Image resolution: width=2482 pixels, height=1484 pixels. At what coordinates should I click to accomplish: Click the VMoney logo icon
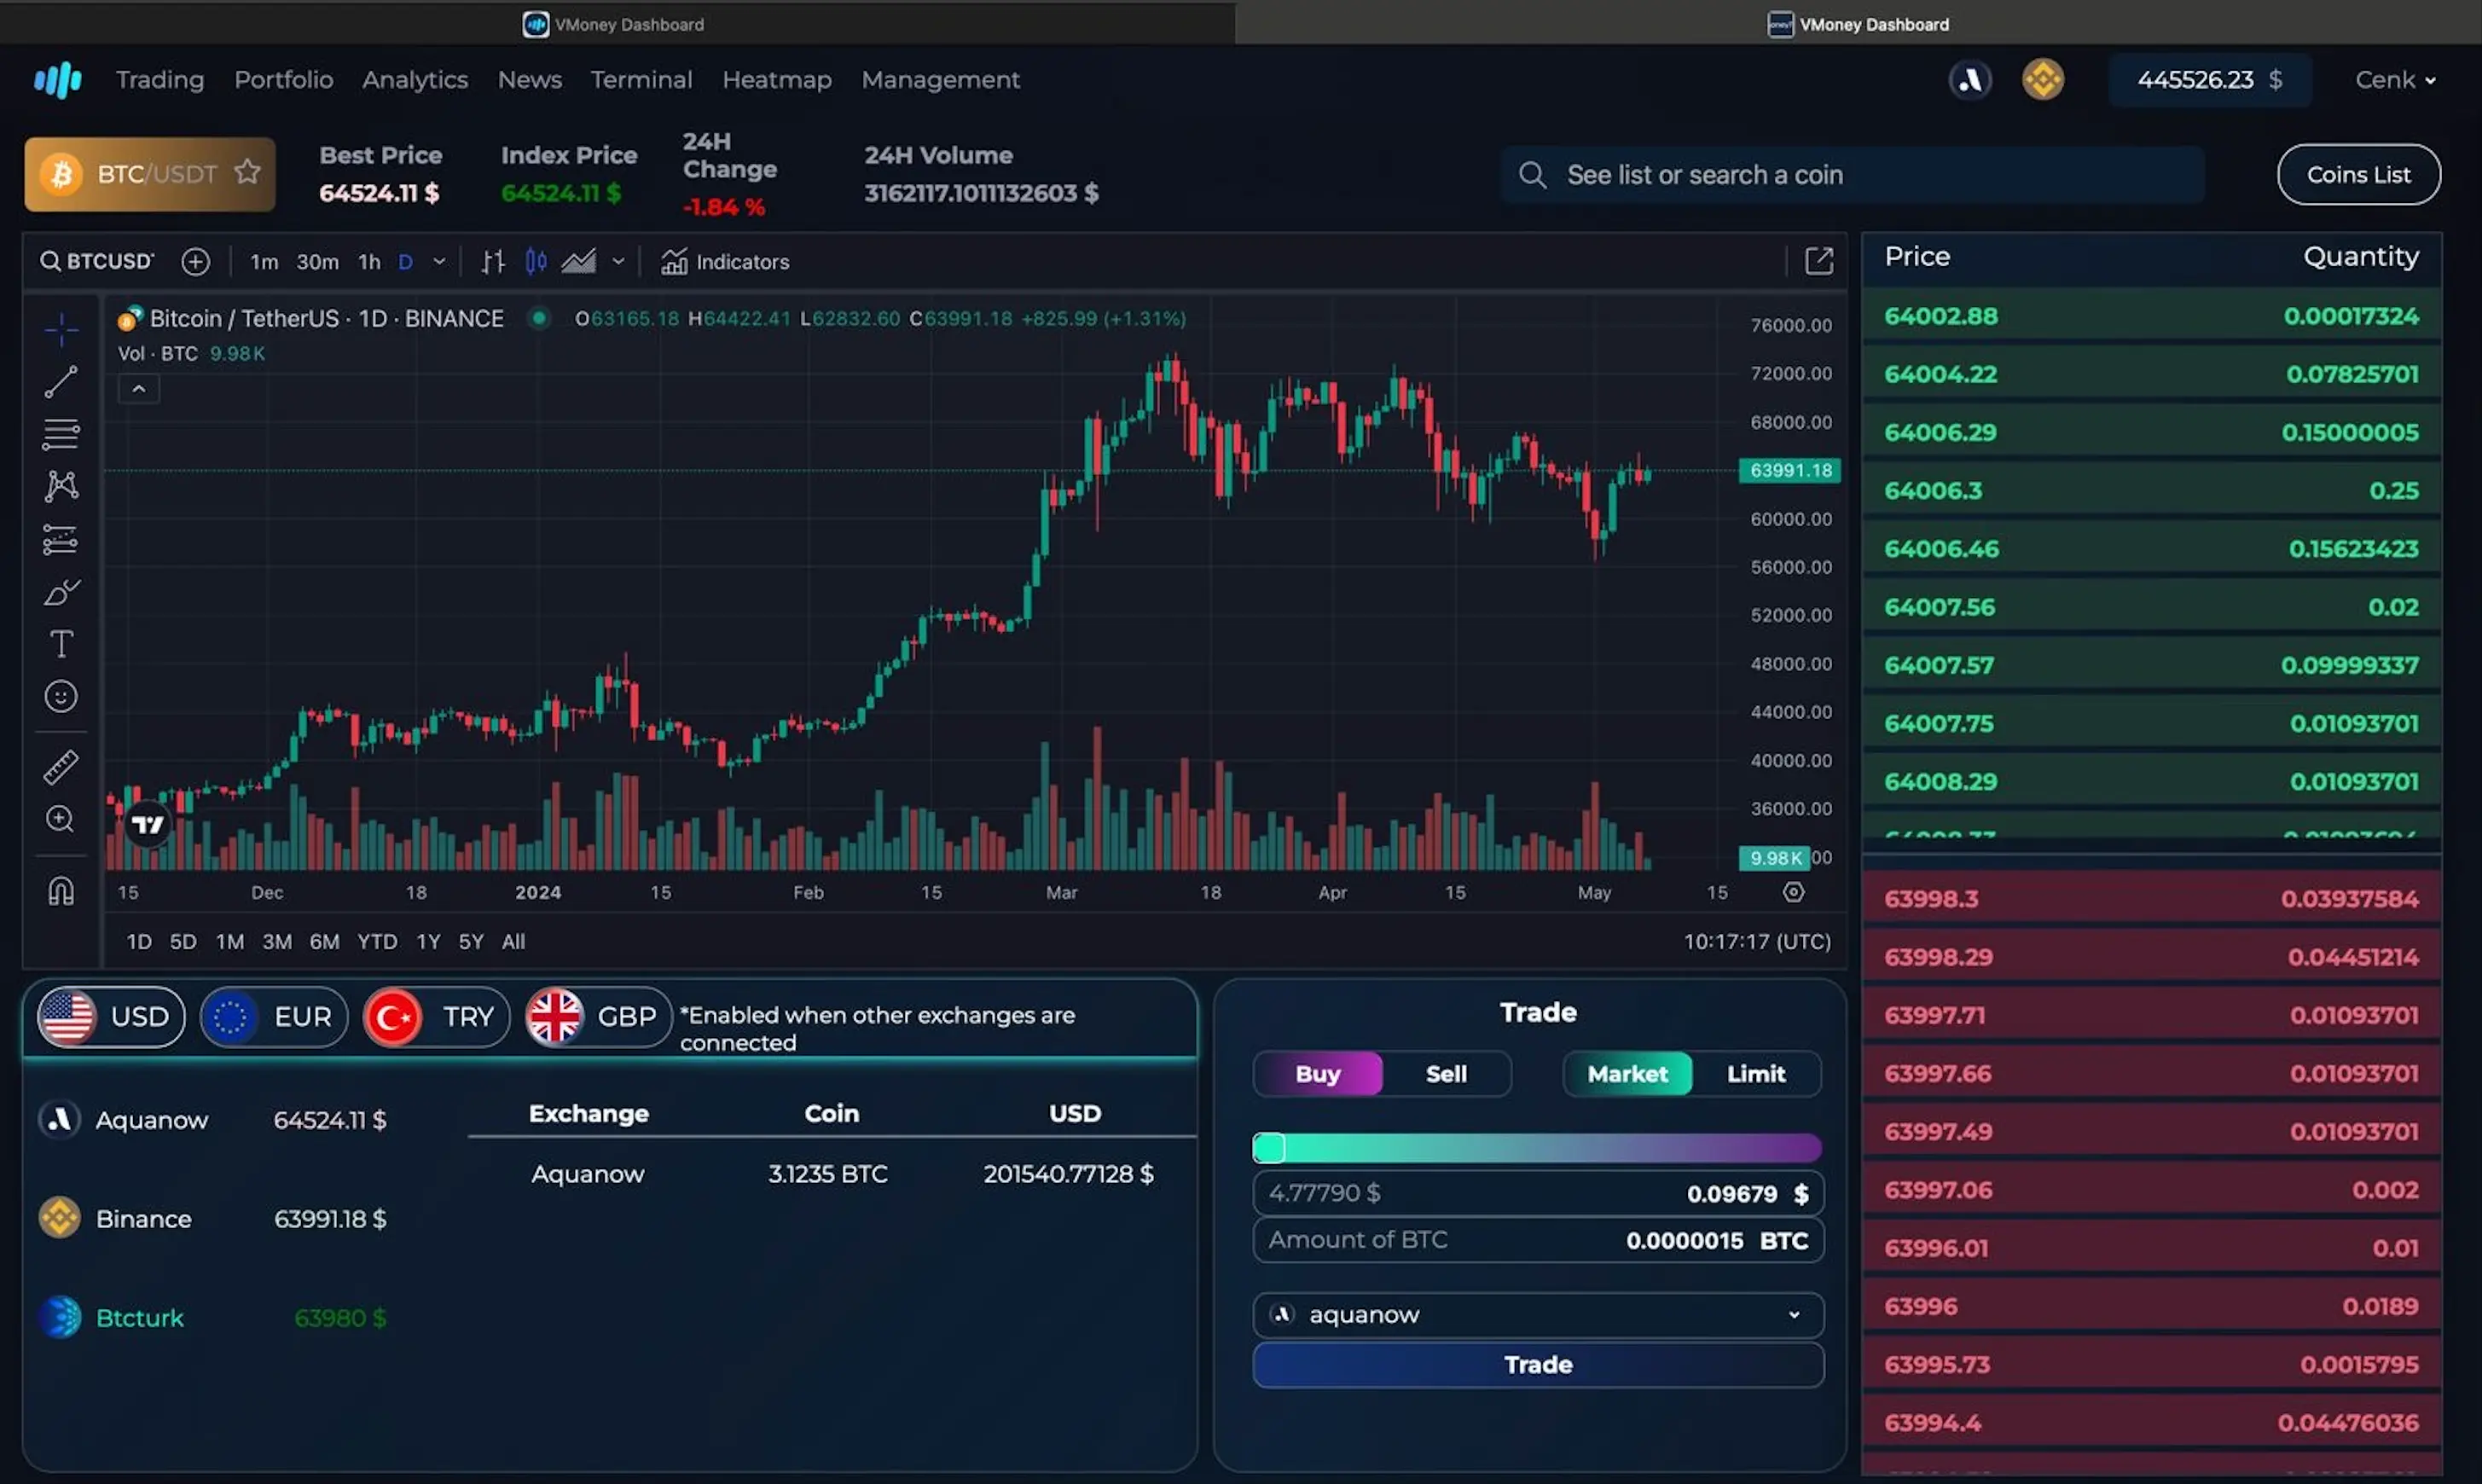pyautogui.click(x=58, y=80)
